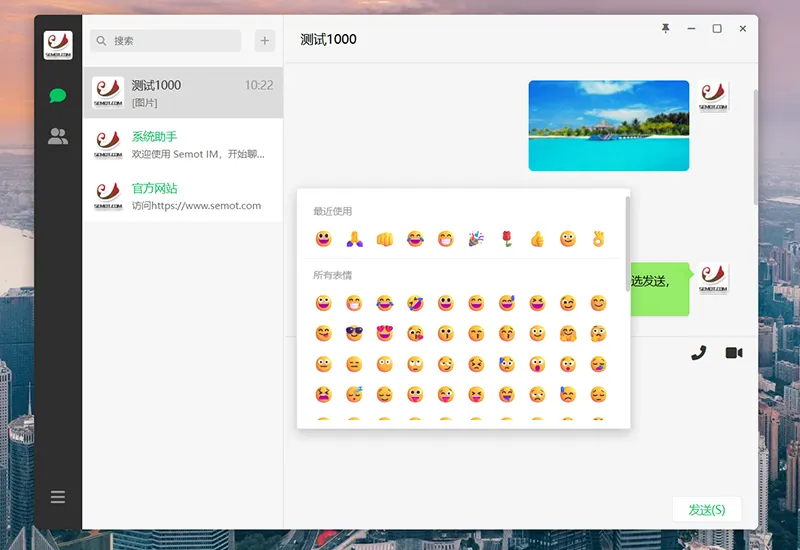The width and height of the screenshot is (800, 550).
Task: Open the contacts list icon
Action: (58, 137)
